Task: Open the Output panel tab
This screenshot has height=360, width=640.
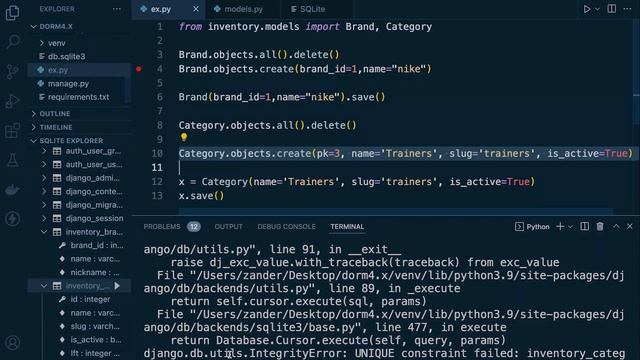Action: (229, 227)
